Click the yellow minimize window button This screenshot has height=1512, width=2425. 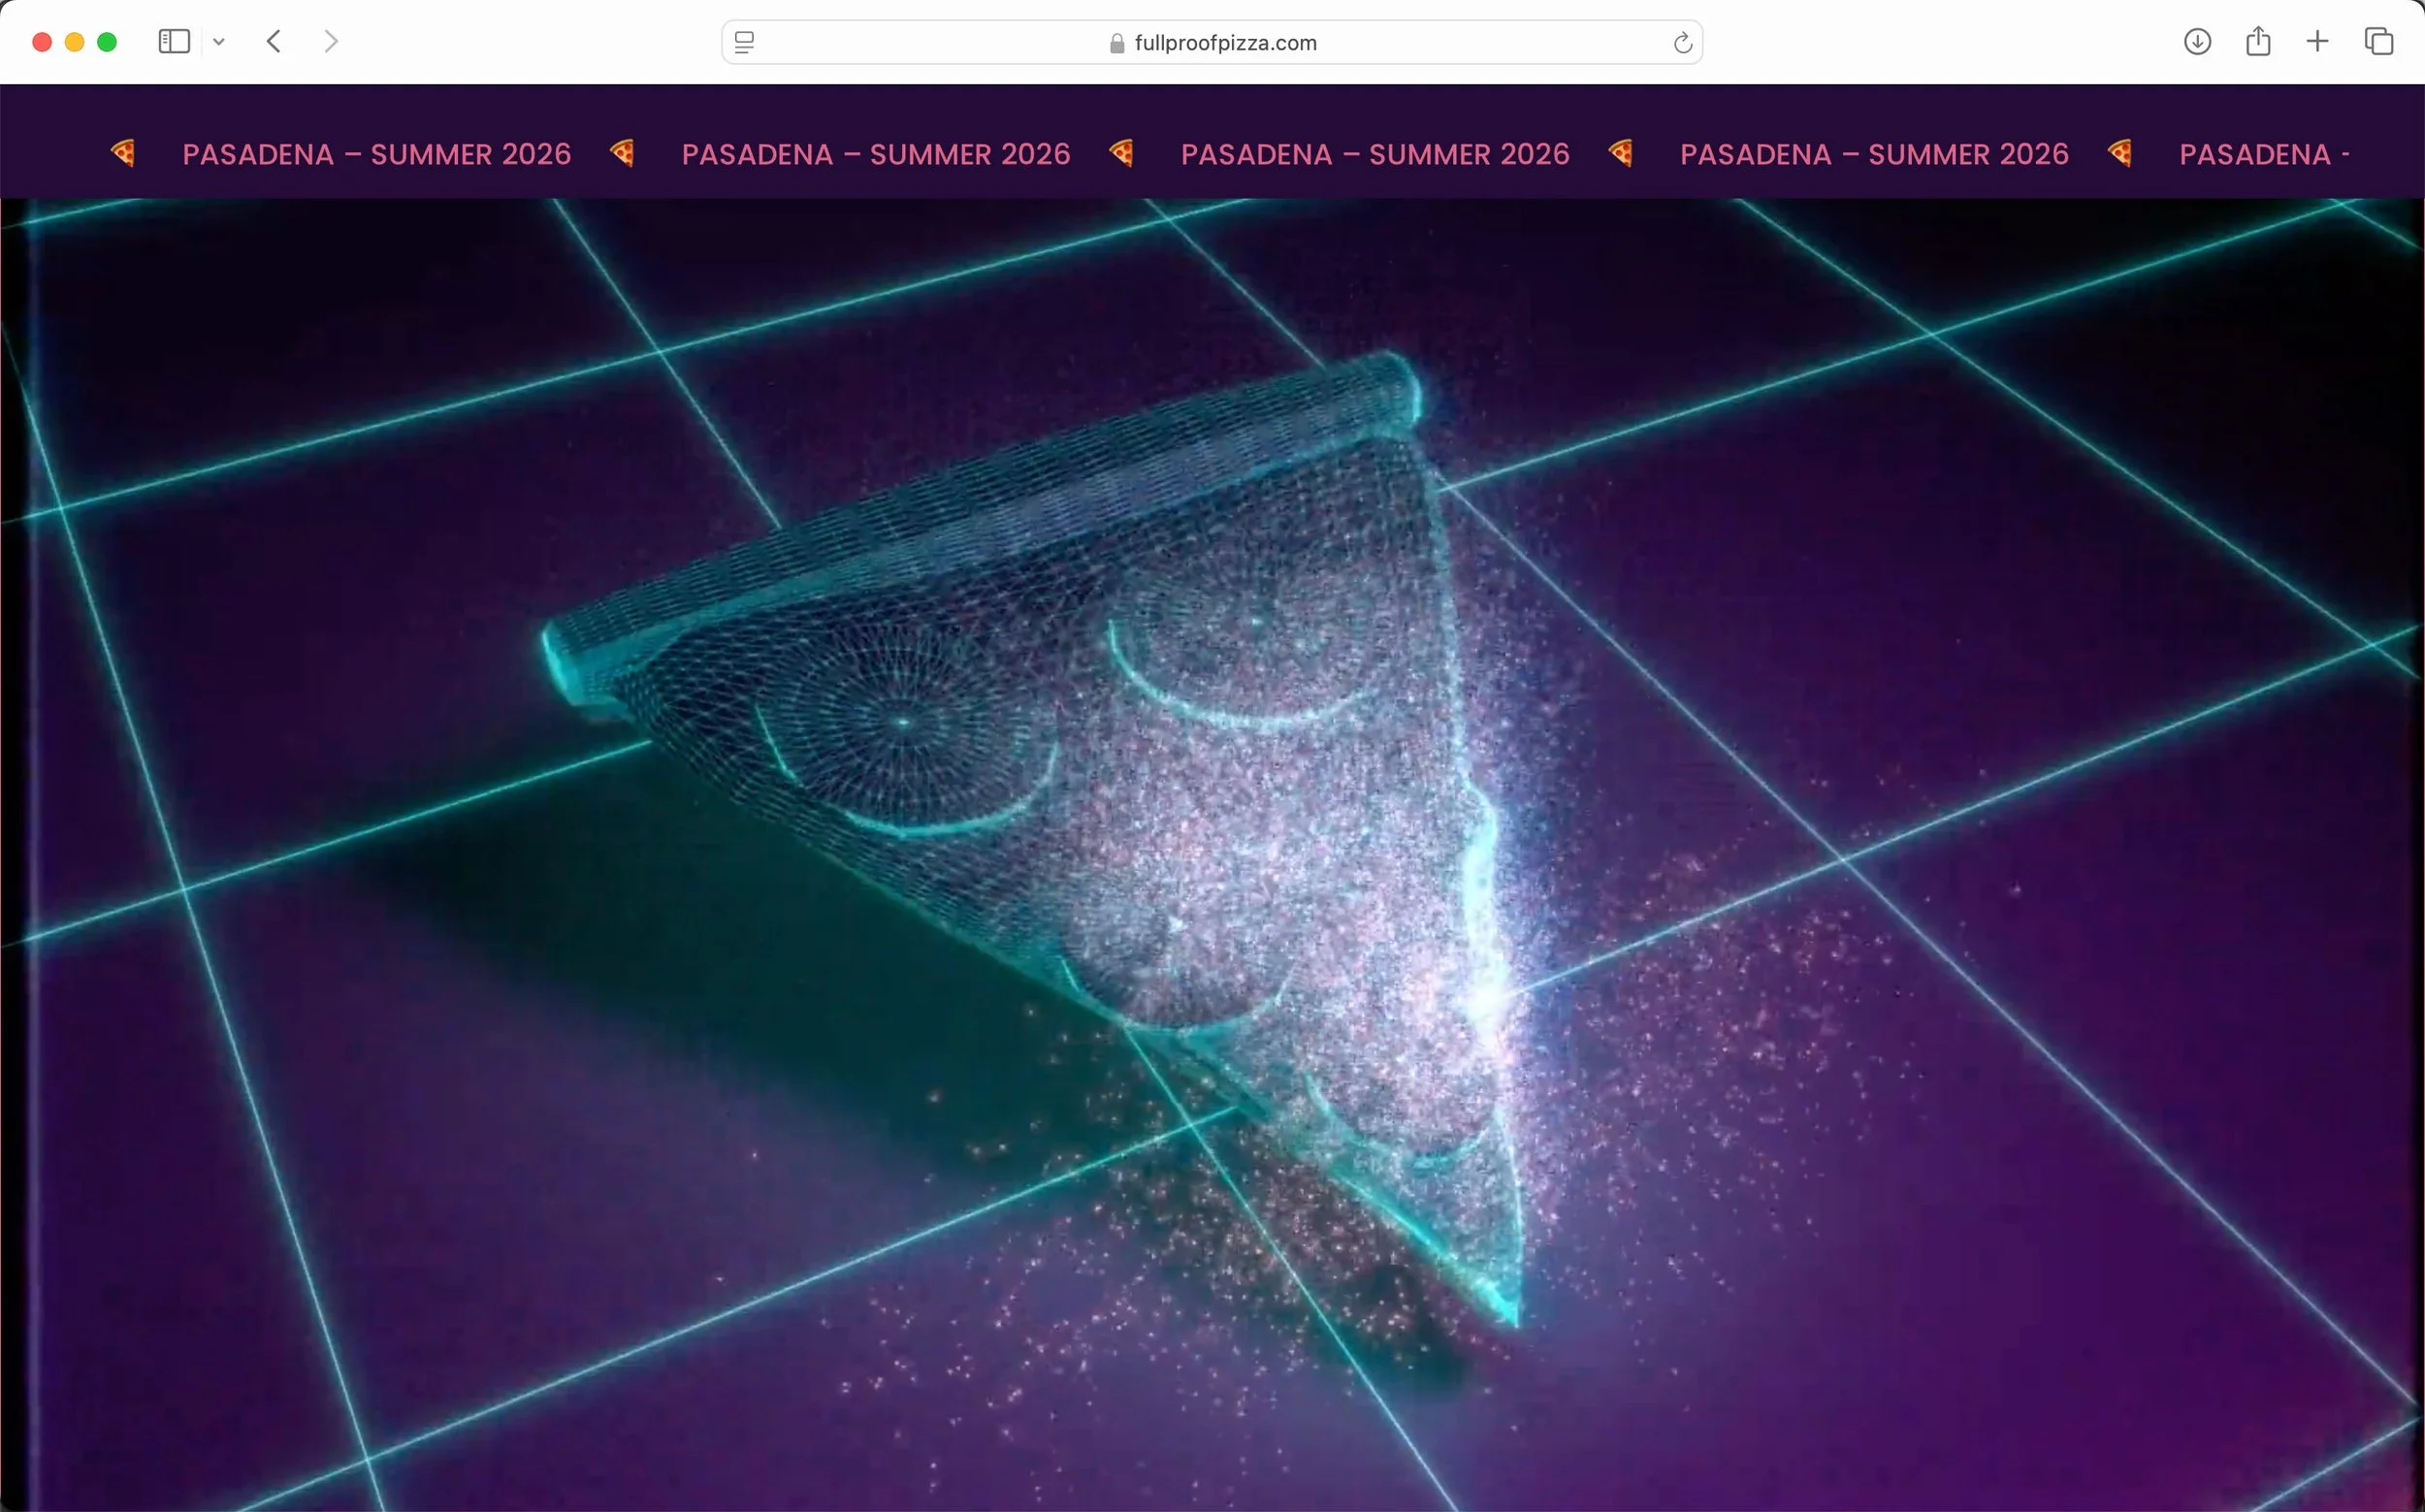74,42
